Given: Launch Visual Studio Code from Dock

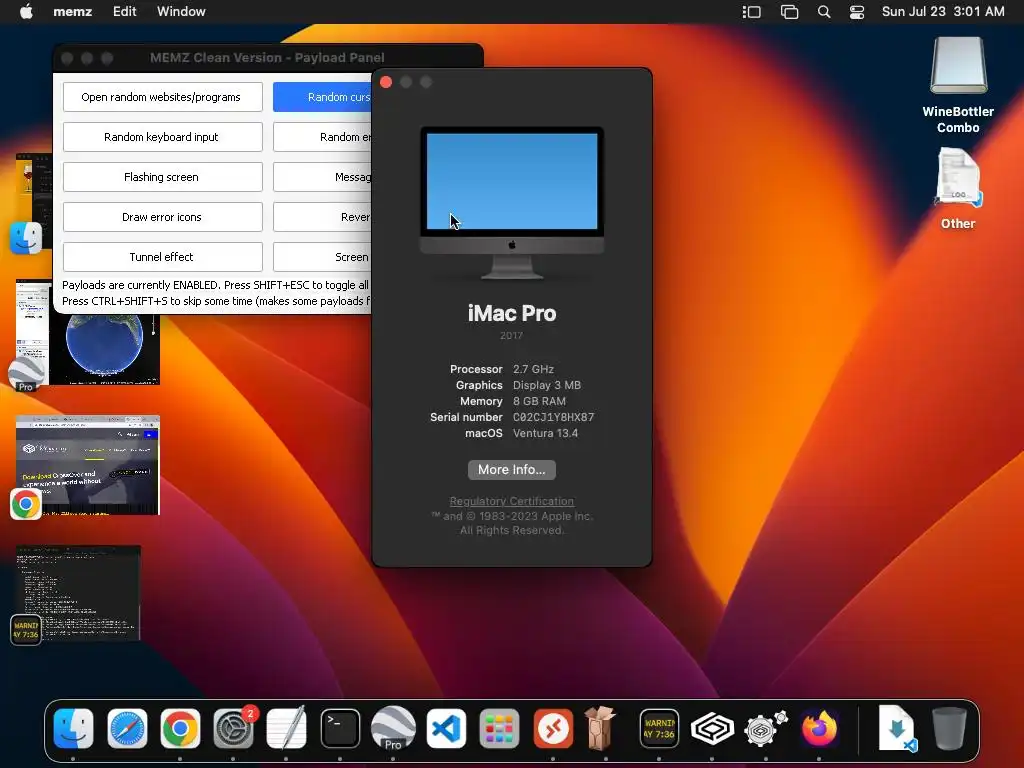Looking at the screenshot, I should click(x=447, y=728).
